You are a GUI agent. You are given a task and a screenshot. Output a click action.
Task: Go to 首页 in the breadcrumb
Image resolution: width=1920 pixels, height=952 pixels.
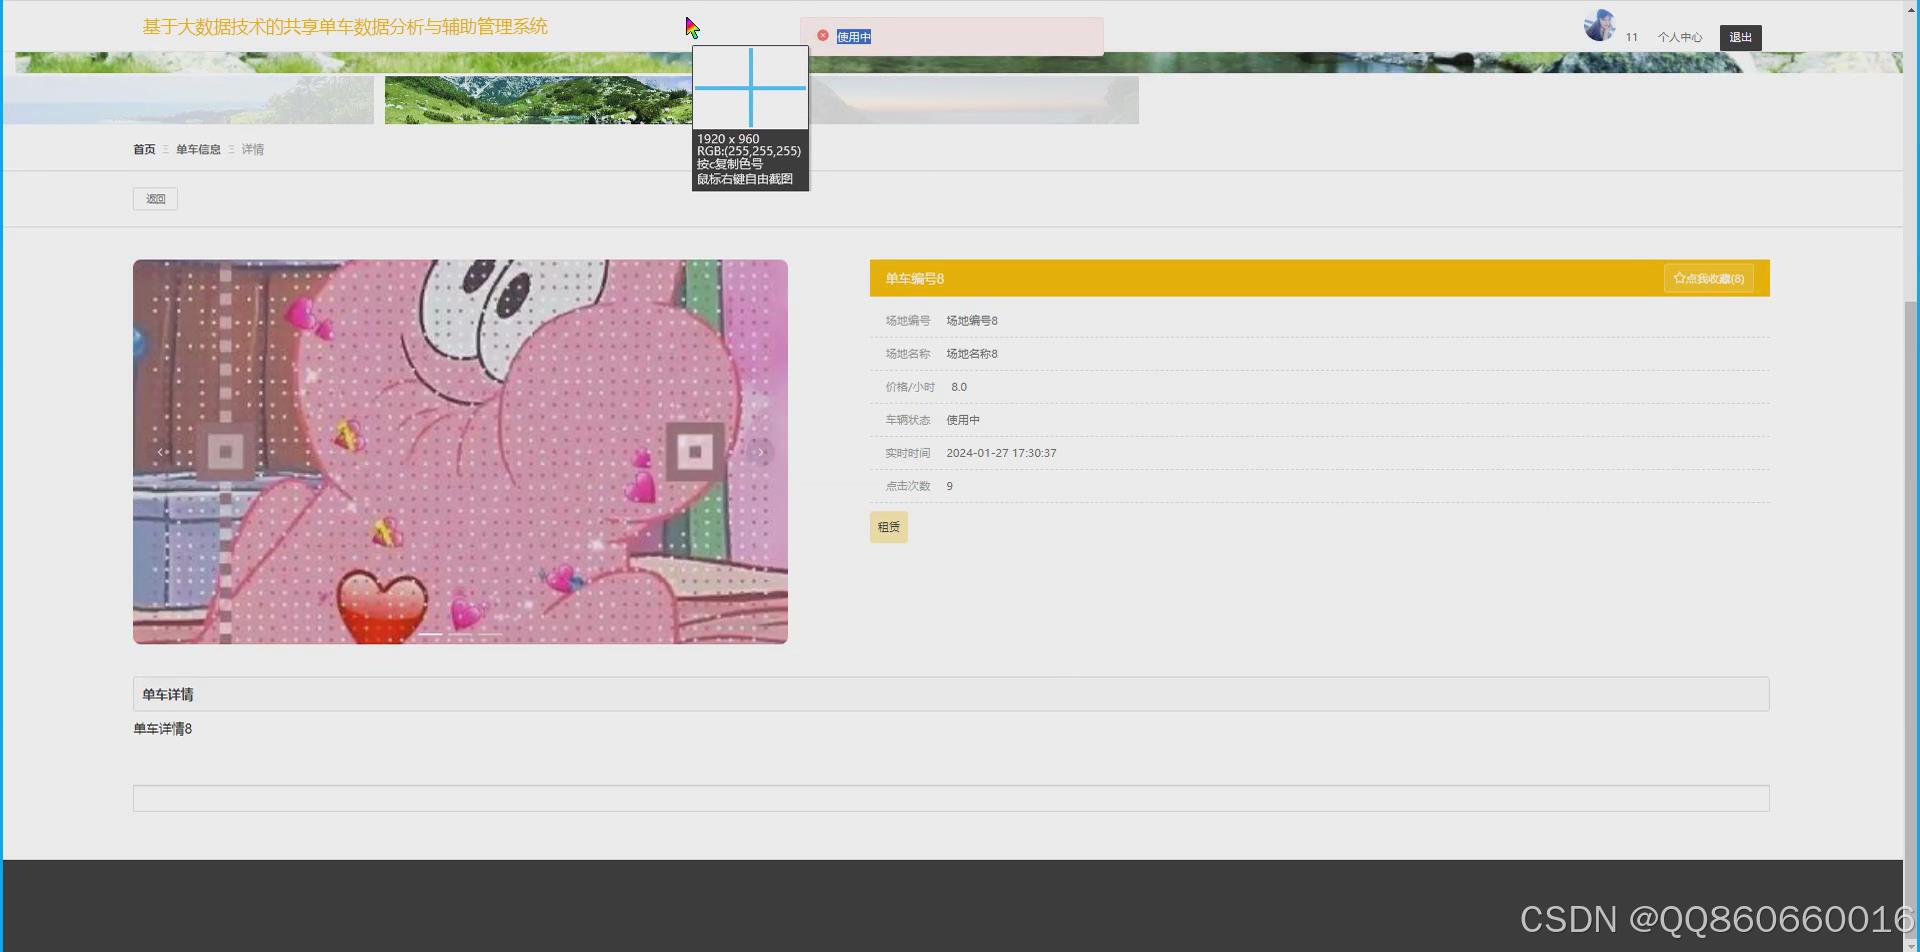click(x=144, y=149)
